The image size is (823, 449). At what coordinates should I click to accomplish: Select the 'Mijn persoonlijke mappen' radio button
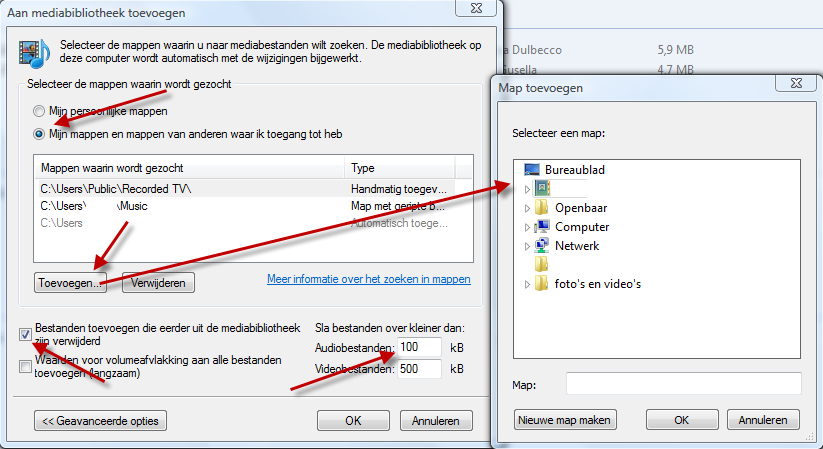(x=39, y=111)
